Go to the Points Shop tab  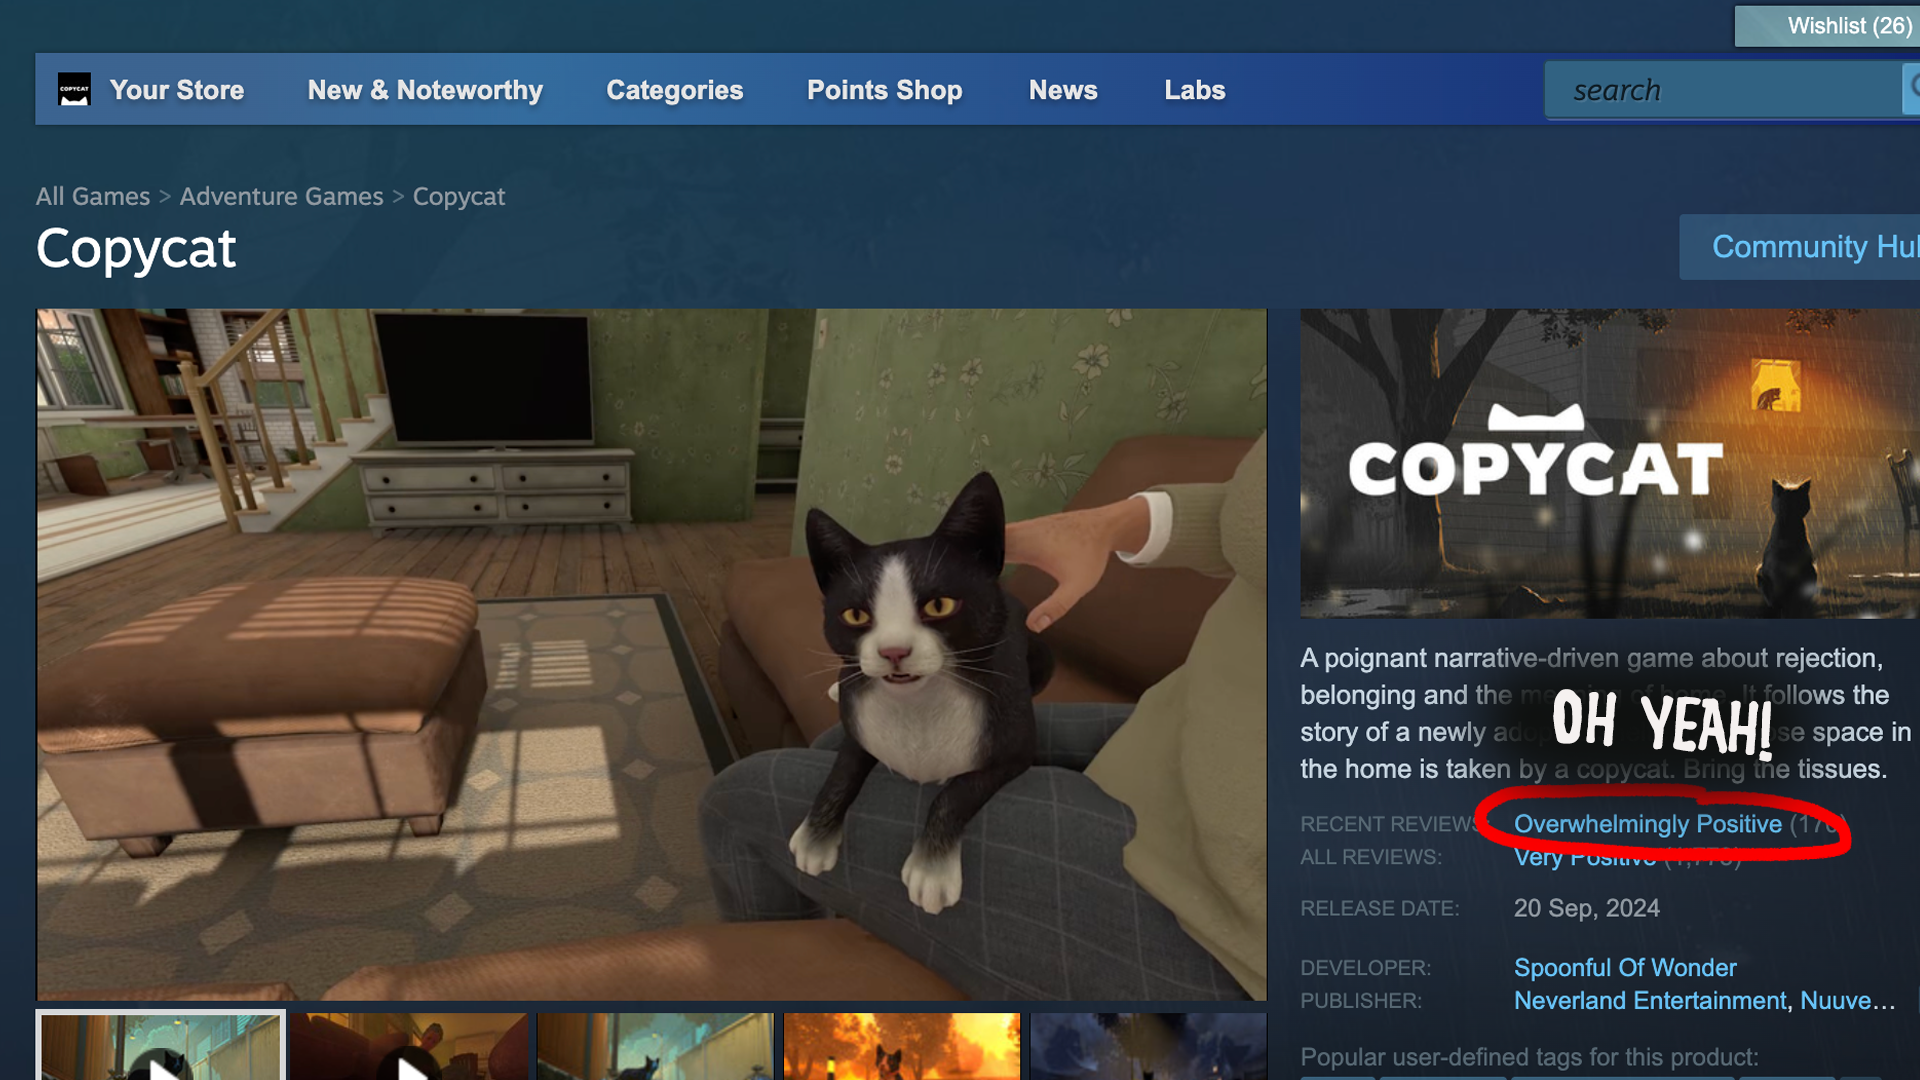pyautogui.click(x=885, y=90)
